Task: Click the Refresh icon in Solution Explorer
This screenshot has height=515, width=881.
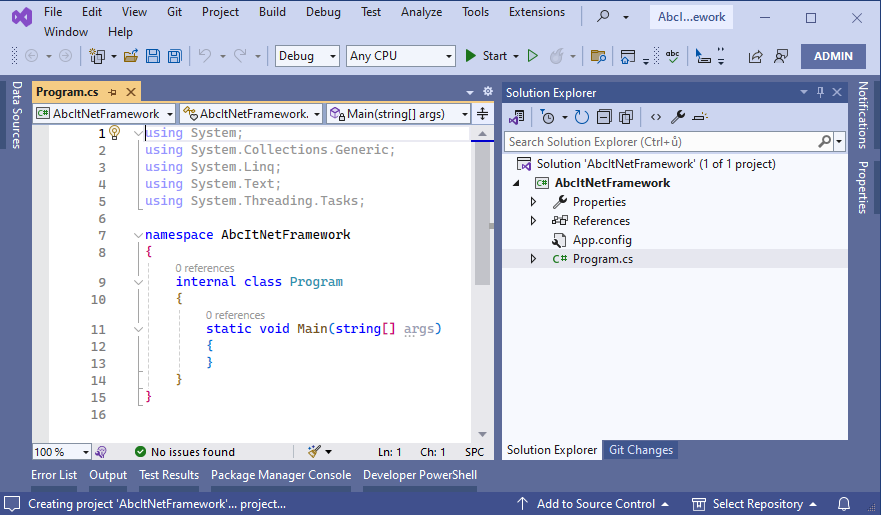Action: coord(581,118)
